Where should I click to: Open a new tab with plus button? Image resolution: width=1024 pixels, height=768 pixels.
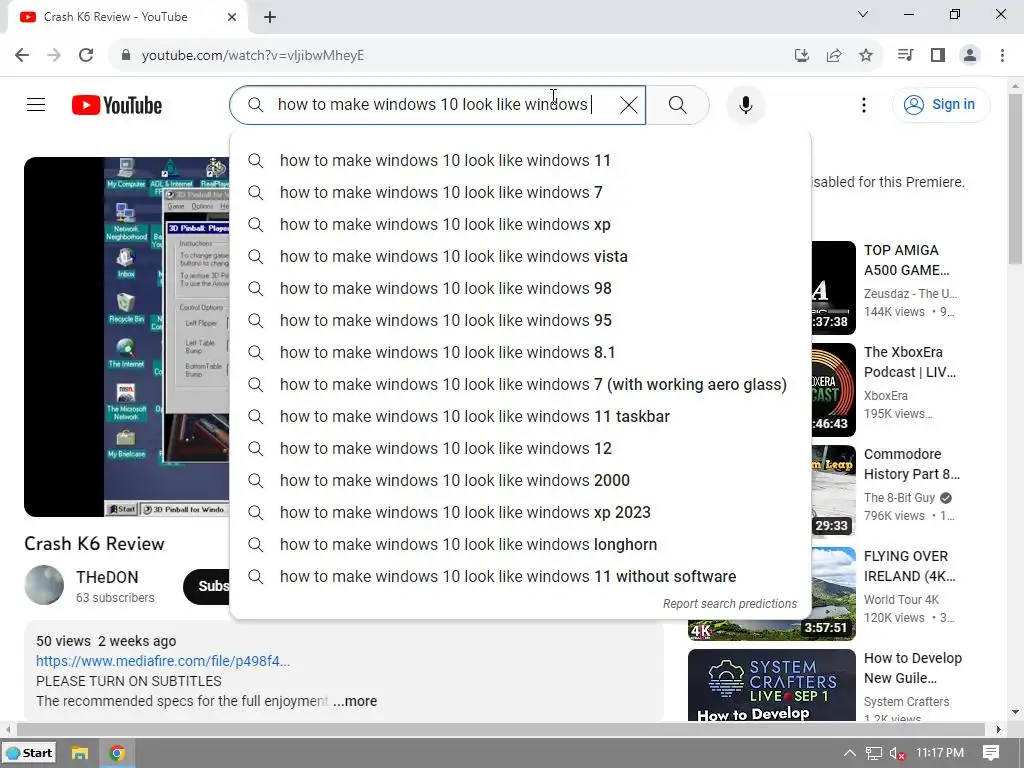point(270,17)
